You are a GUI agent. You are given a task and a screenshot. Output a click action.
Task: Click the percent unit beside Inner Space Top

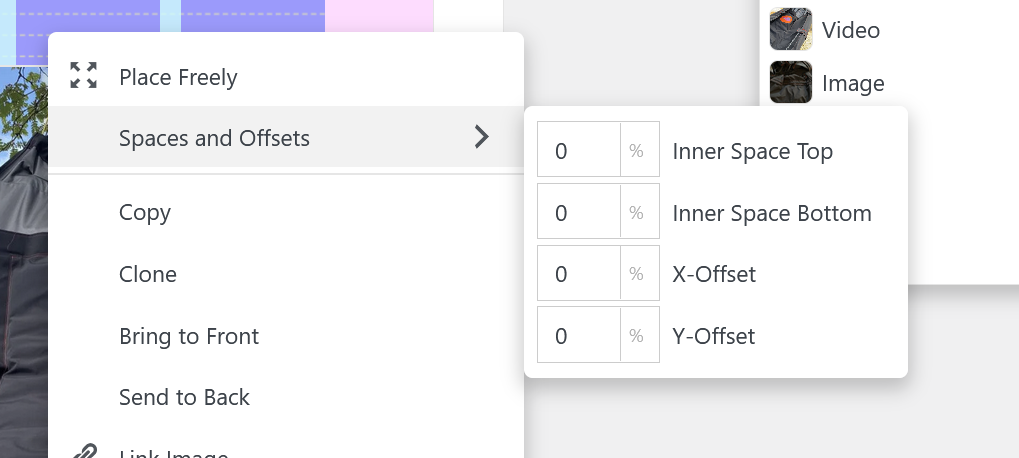[x=637, y=151]
